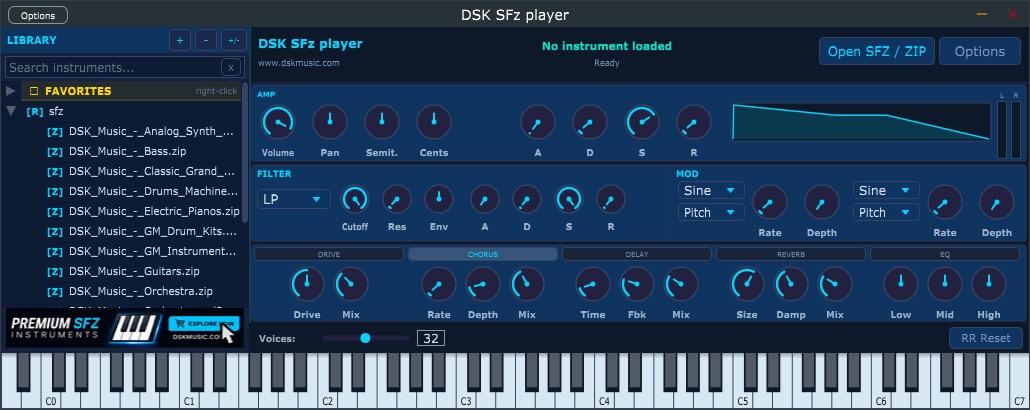This screenshot has height=410, width=1030.
Task: Select DSK_Music_-_Guitars.zip in library
Action: coord(134,271)
